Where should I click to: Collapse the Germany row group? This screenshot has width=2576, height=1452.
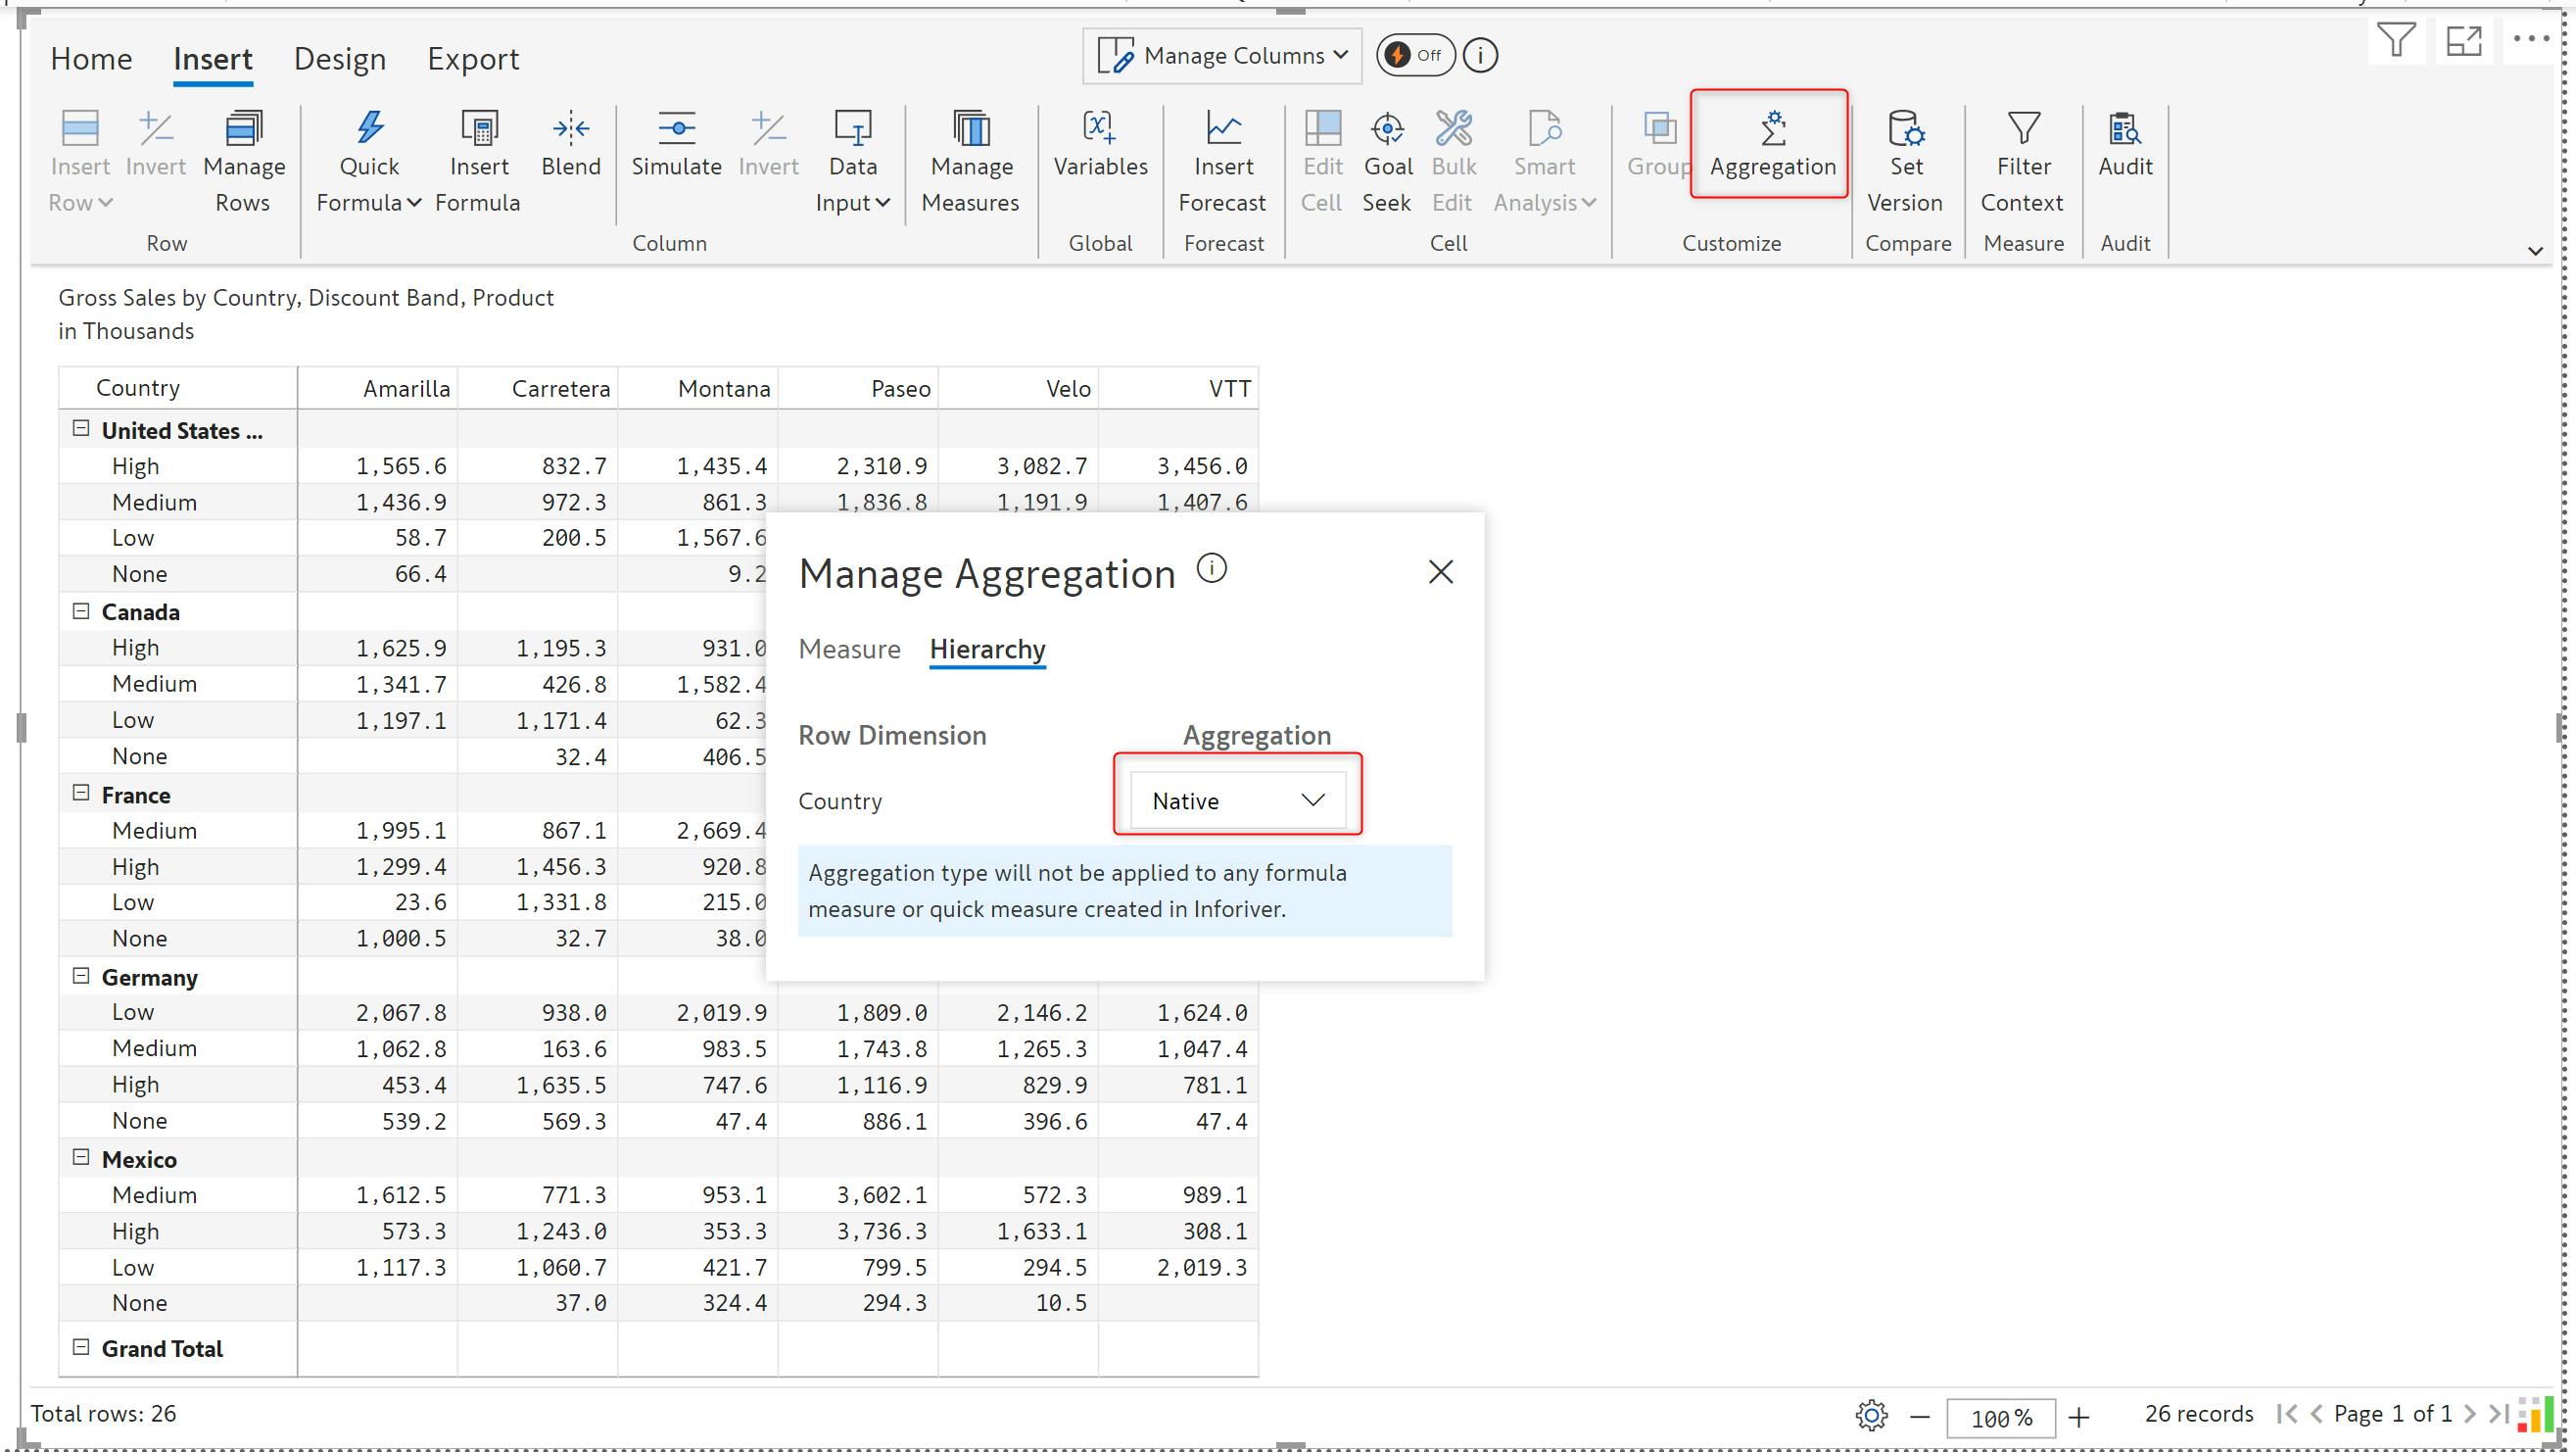pos(81,976)
